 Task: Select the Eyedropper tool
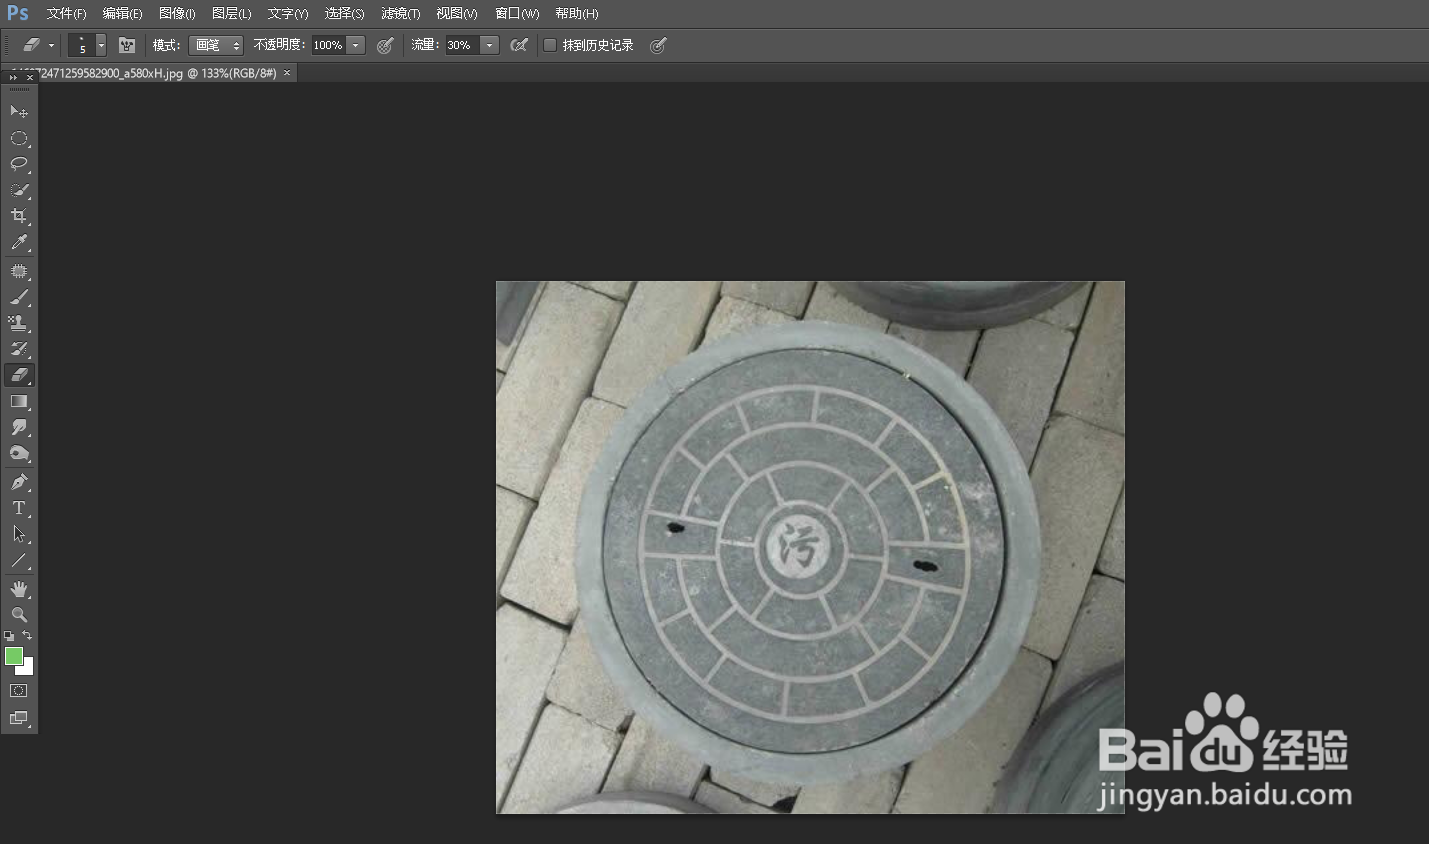19,242
